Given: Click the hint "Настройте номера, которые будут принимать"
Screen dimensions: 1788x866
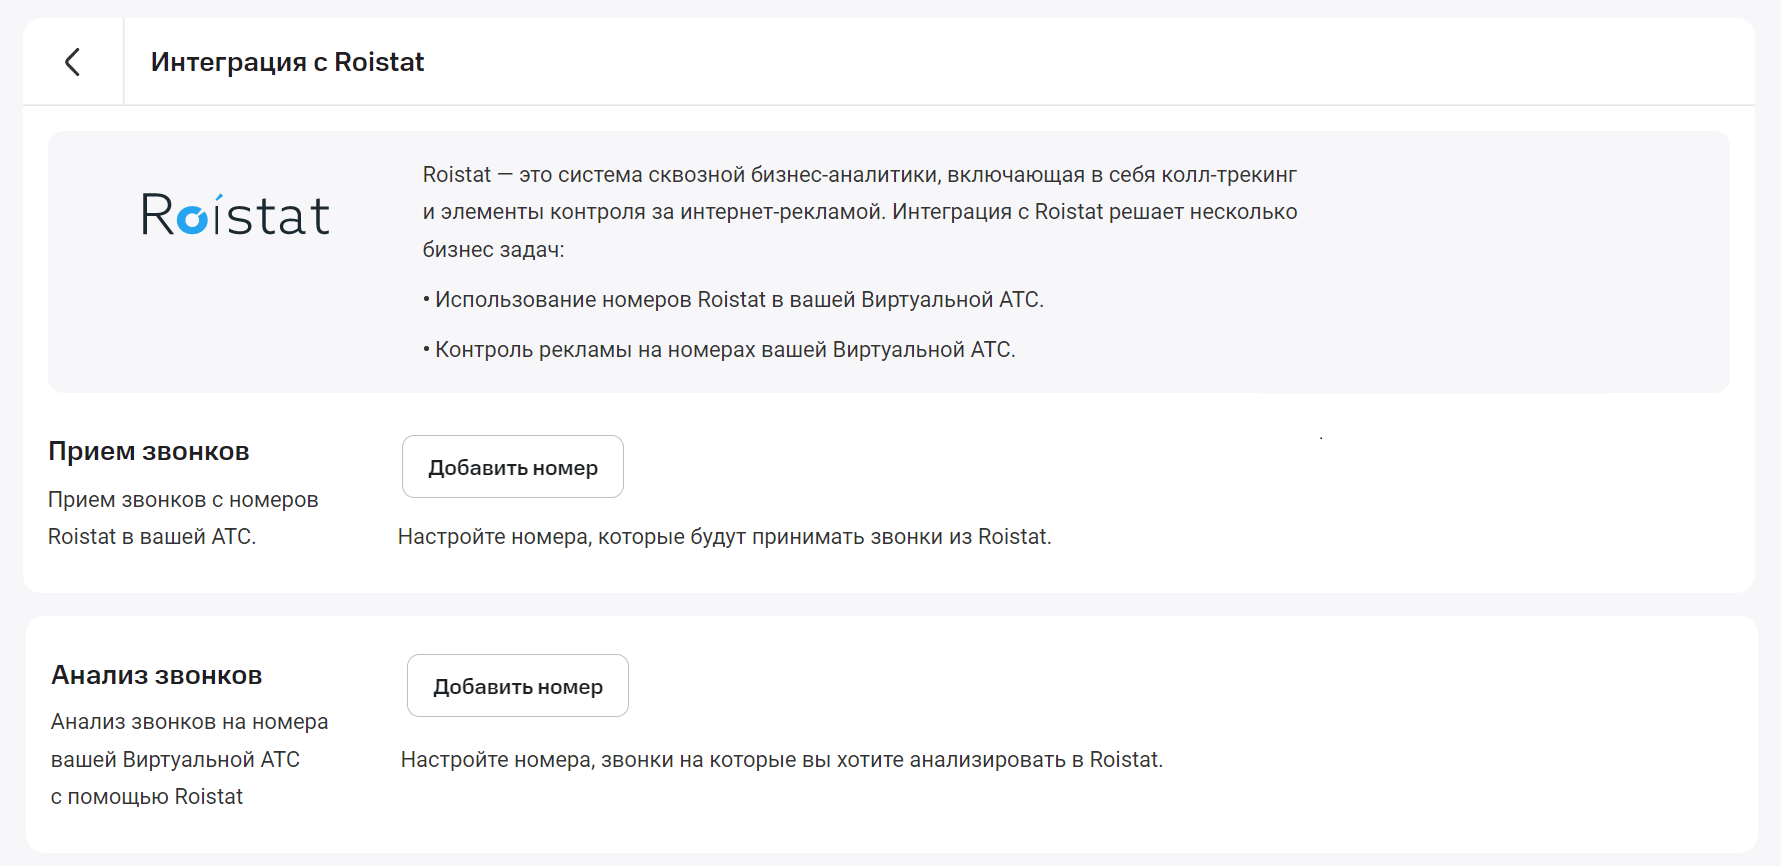Looking at the screenshot, I should (724, 537).
